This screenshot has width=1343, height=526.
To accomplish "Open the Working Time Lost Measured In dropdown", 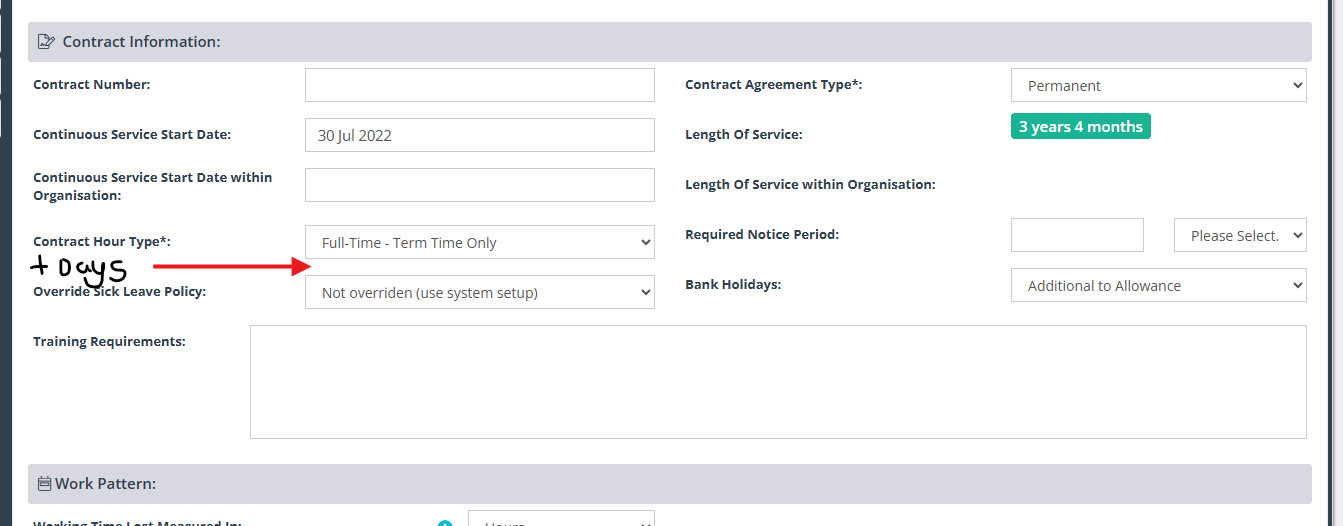I will [x=560, y=521].
